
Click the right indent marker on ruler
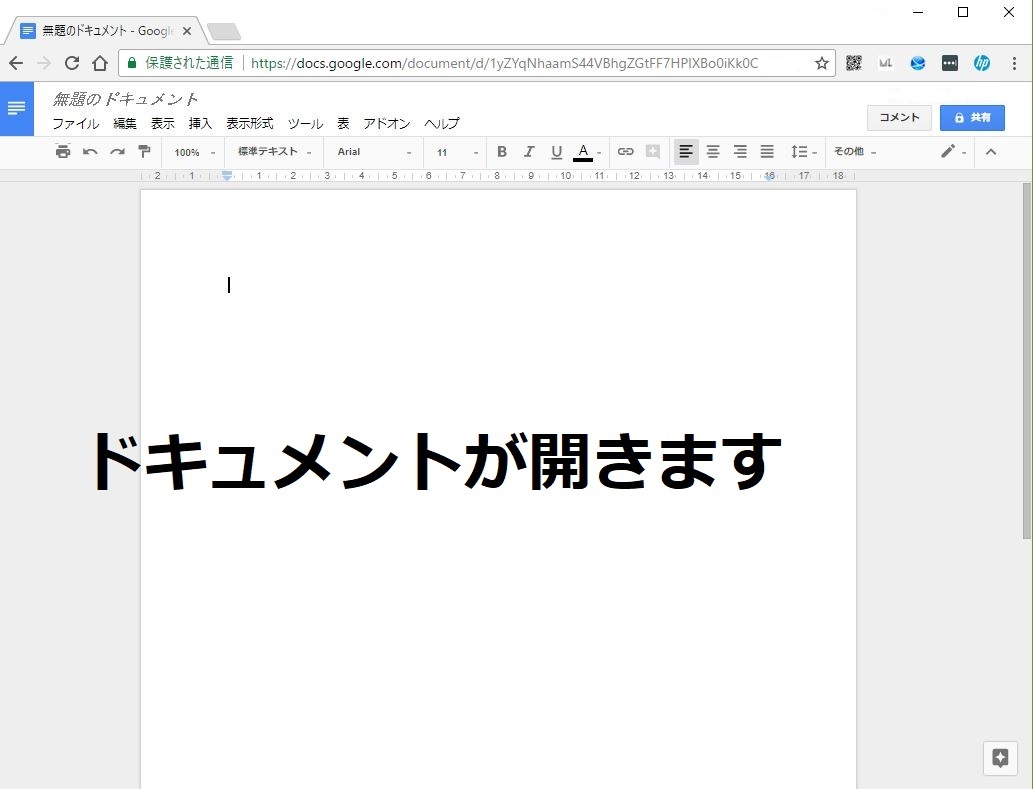pyautogui.click(x=769, y=176)
